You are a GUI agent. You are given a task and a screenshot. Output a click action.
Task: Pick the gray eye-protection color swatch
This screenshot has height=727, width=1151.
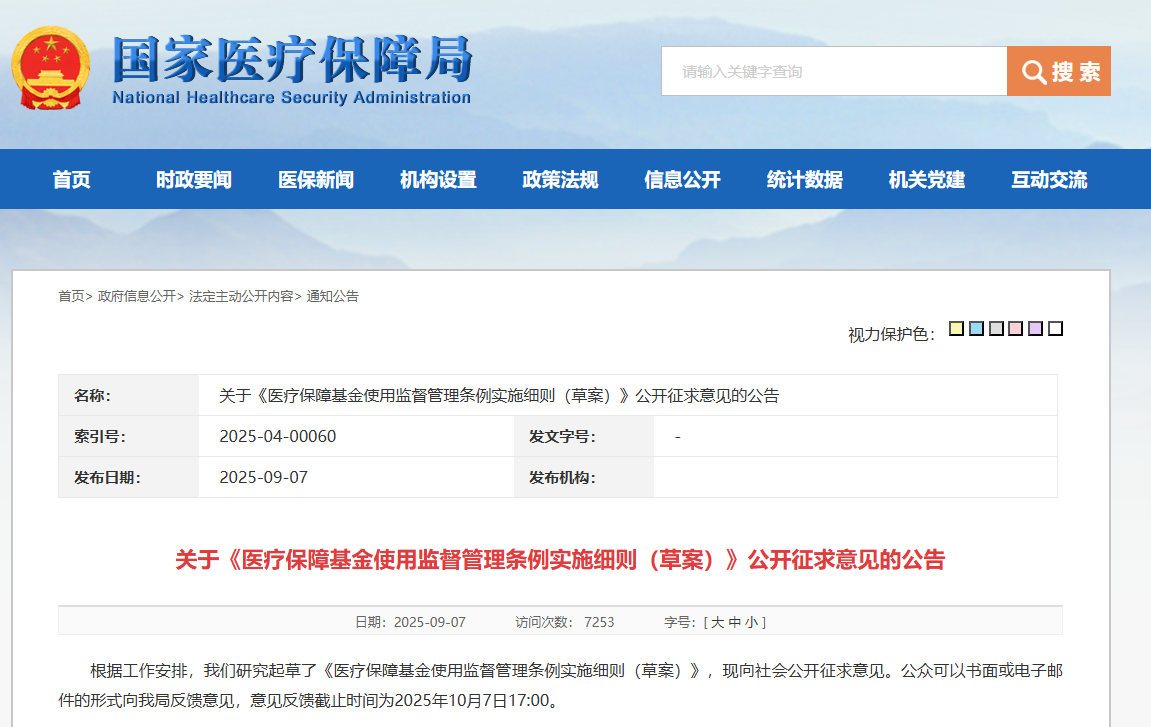996,329
